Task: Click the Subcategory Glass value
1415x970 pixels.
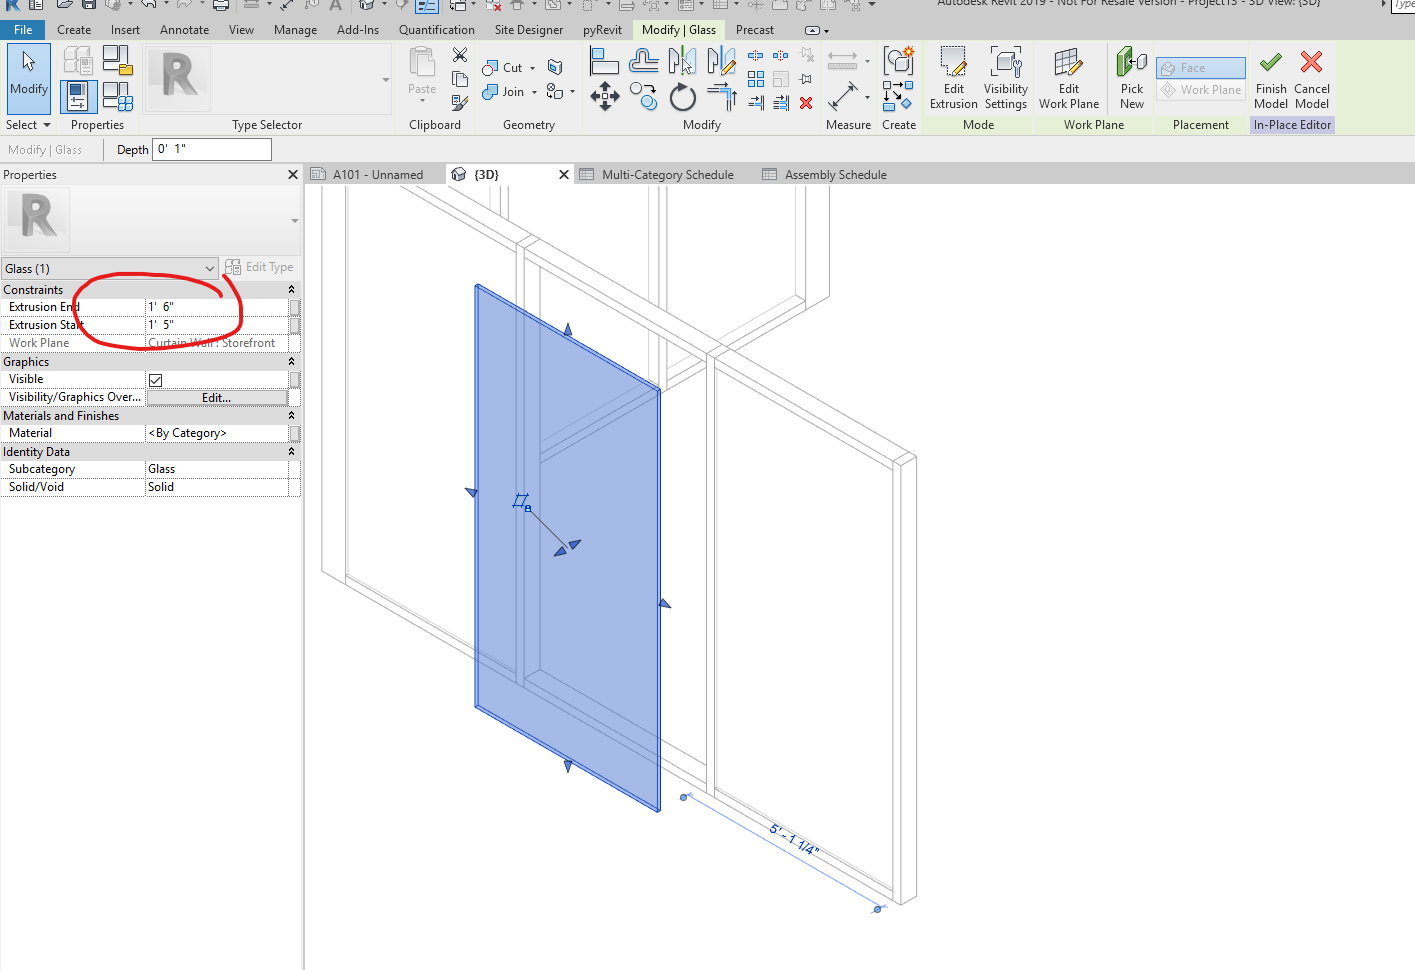Action: [218, 469]
